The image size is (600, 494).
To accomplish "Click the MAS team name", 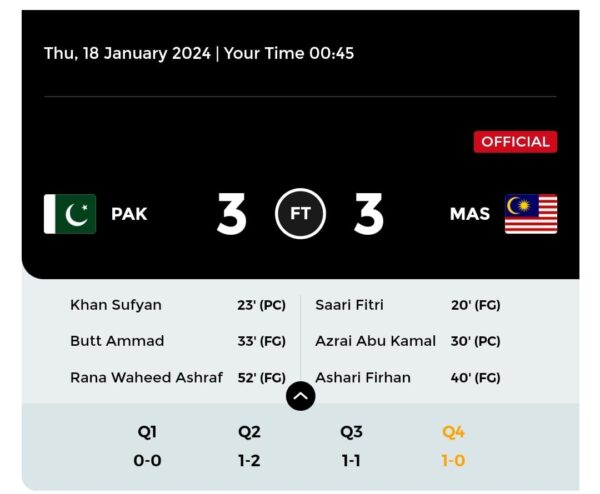I will (470, 214).
